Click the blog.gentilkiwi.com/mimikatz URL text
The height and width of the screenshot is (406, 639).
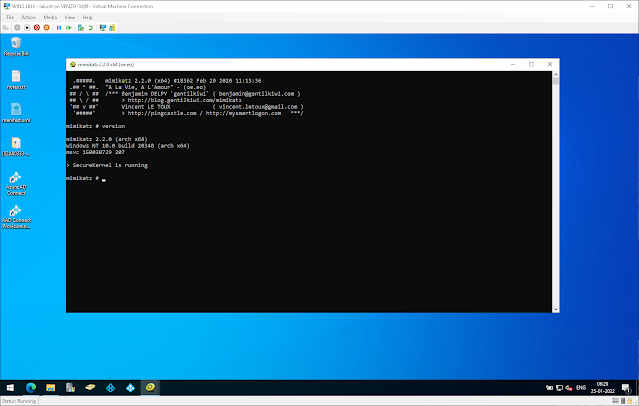coord(185,100)
